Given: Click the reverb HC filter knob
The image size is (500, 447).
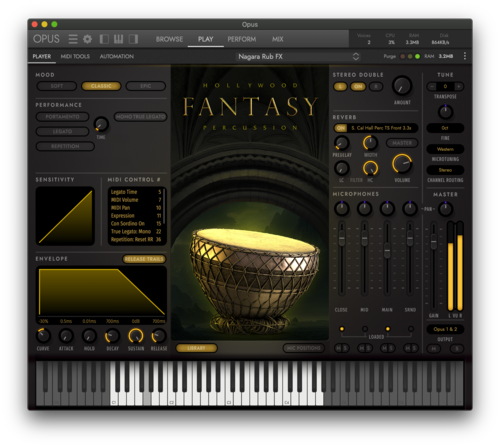Looking at the screenshot, I should pyautogui.click(x=370, y=168).
